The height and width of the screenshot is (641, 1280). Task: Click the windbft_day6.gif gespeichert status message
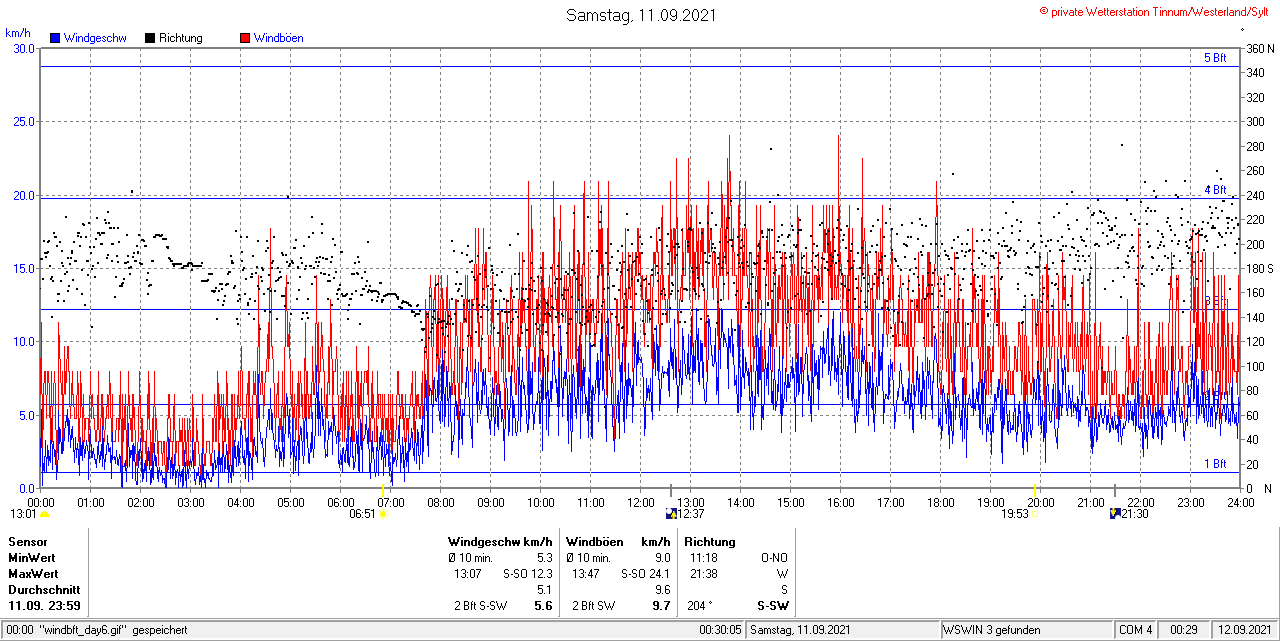[112, 630]
